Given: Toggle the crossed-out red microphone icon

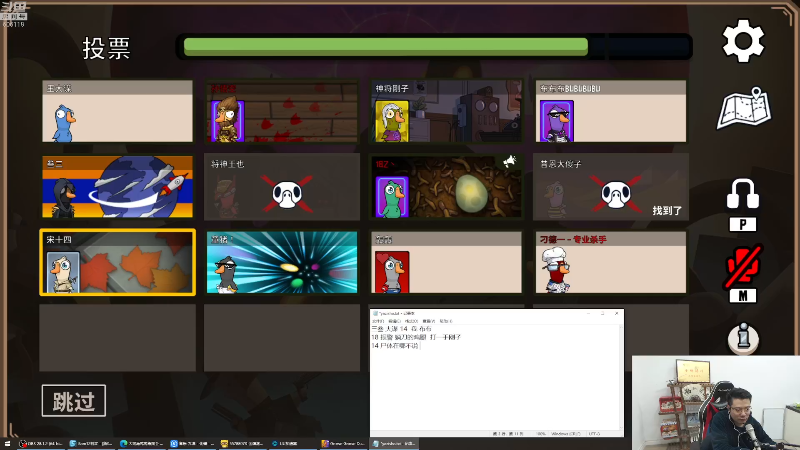Looking at the screenshot, I should (x=743, y=265).
